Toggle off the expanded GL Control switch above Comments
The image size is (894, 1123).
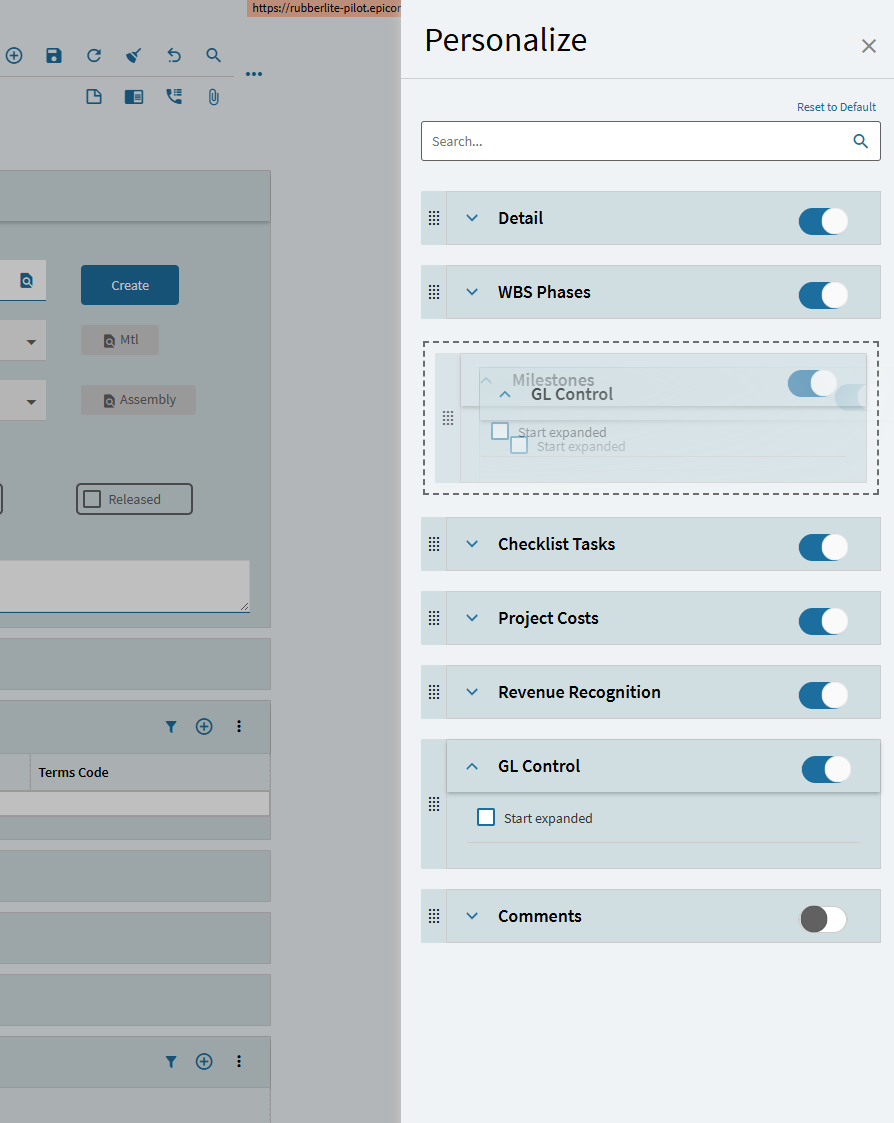click(826, 769)
